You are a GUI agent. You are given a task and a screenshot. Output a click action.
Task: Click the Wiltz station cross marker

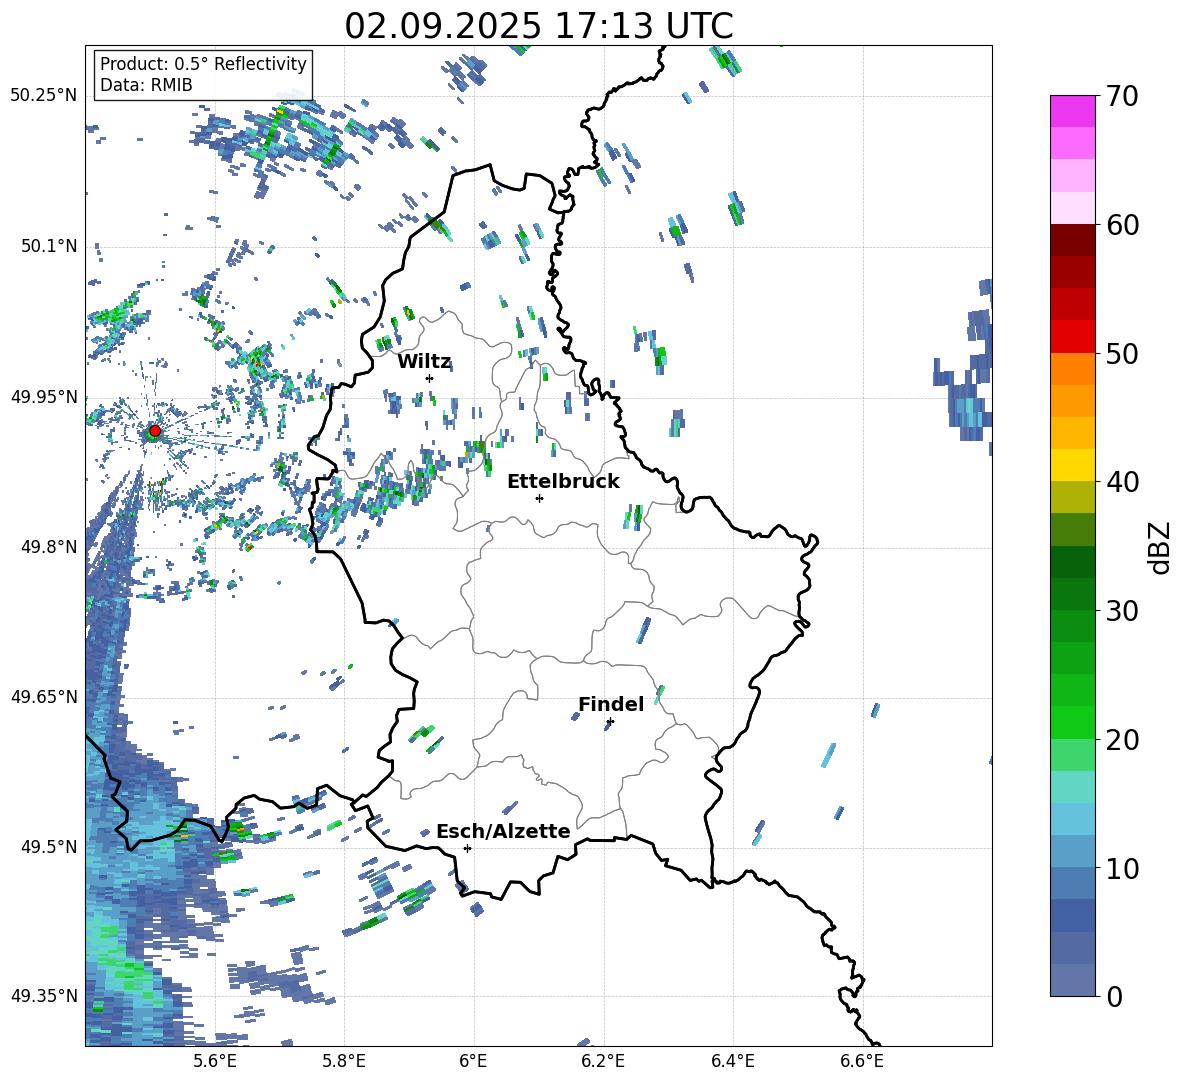[x=430, y=378]
